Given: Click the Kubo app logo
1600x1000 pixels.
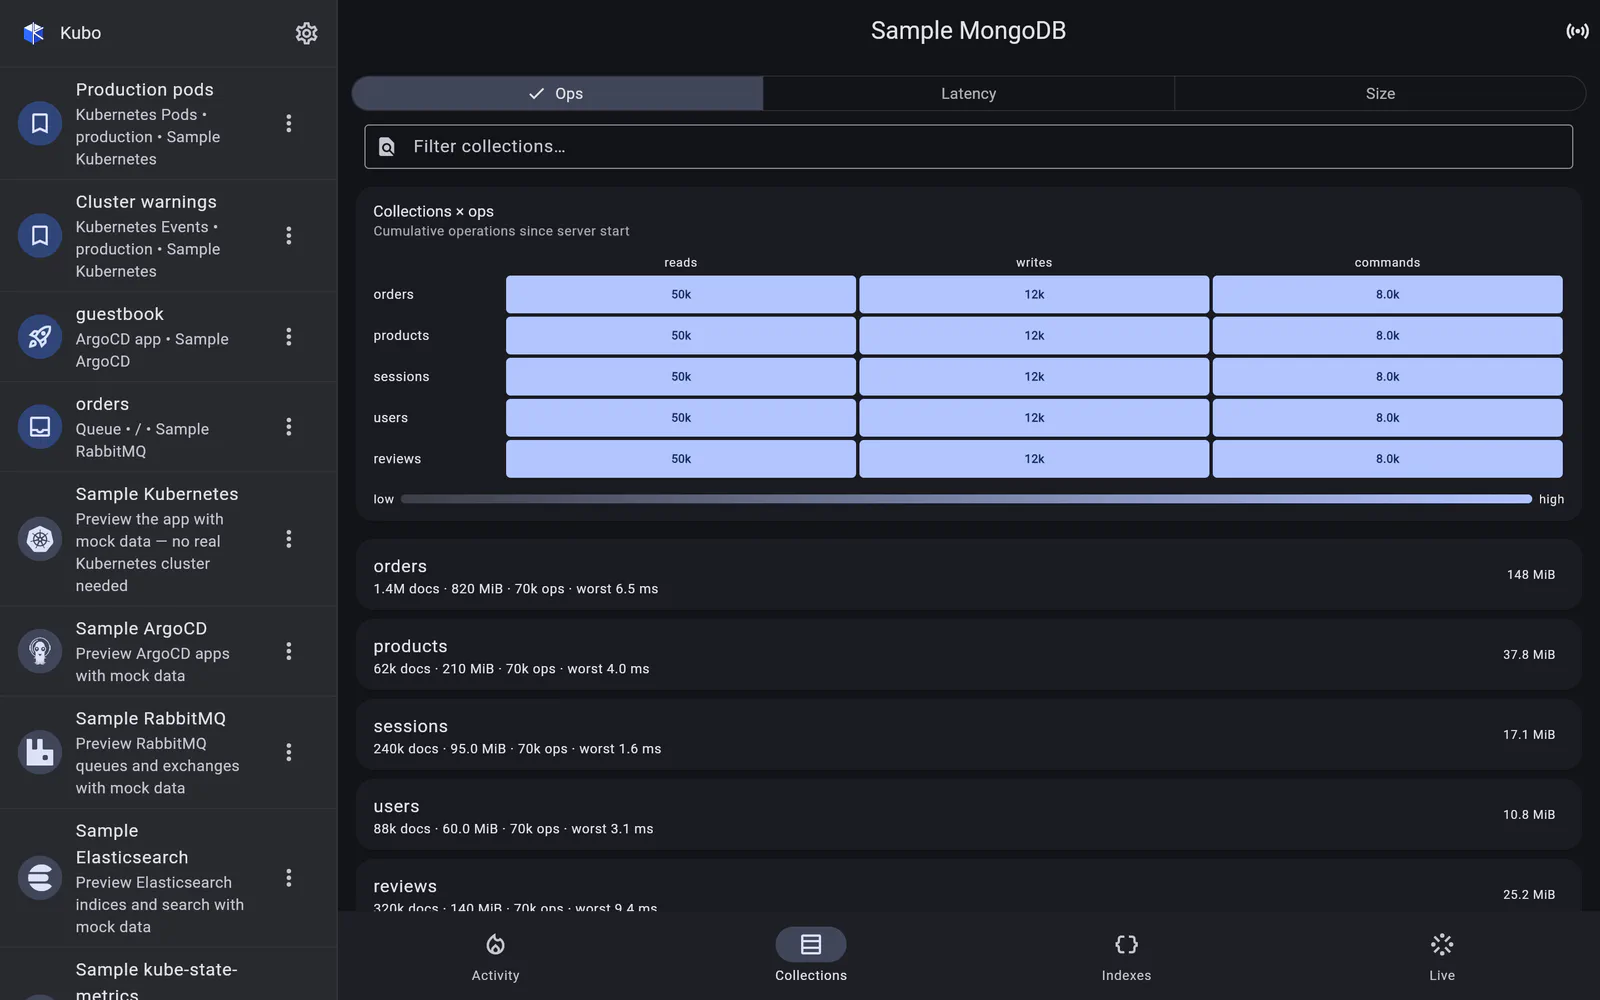Looking at the screenshot, I should 34,33.
